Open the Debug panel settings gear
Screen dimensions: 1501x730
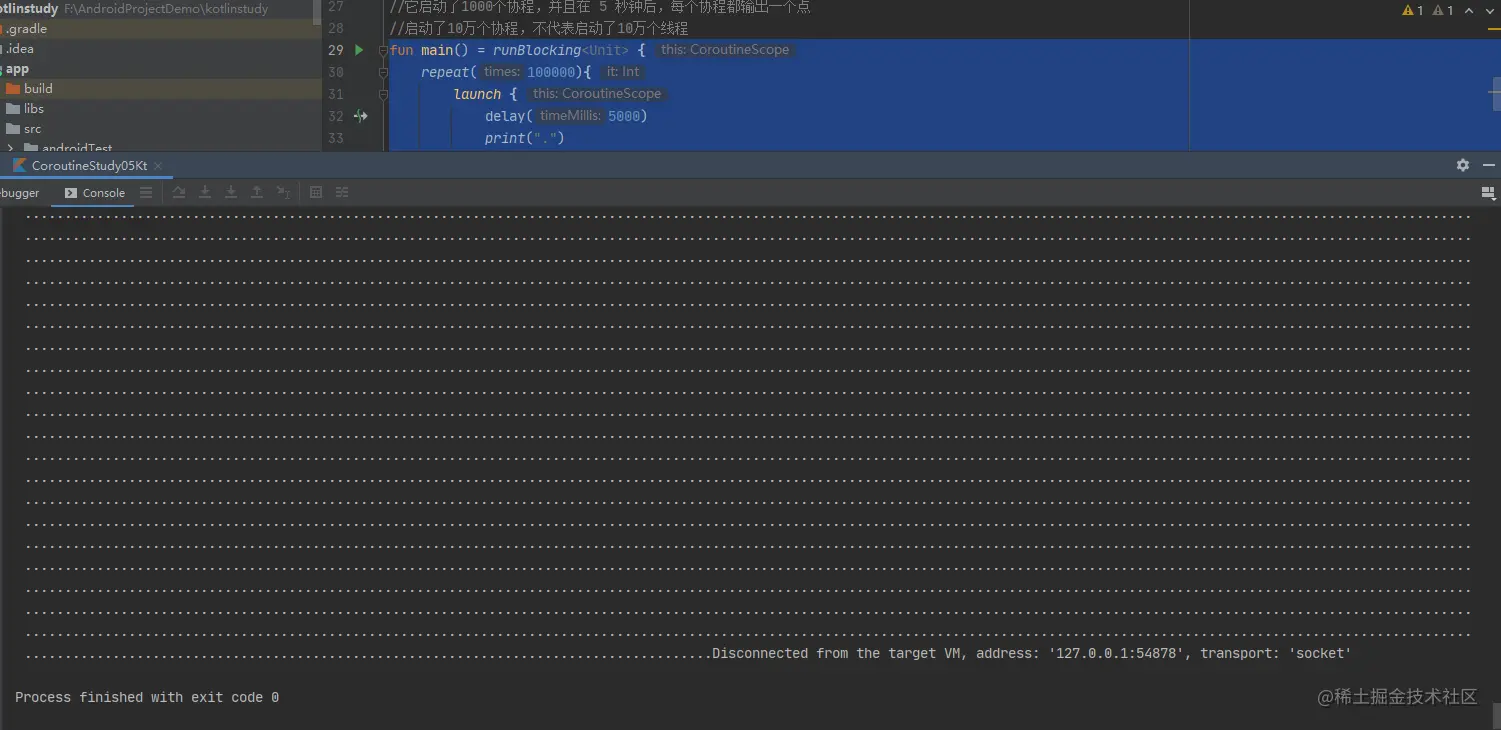1463,165
